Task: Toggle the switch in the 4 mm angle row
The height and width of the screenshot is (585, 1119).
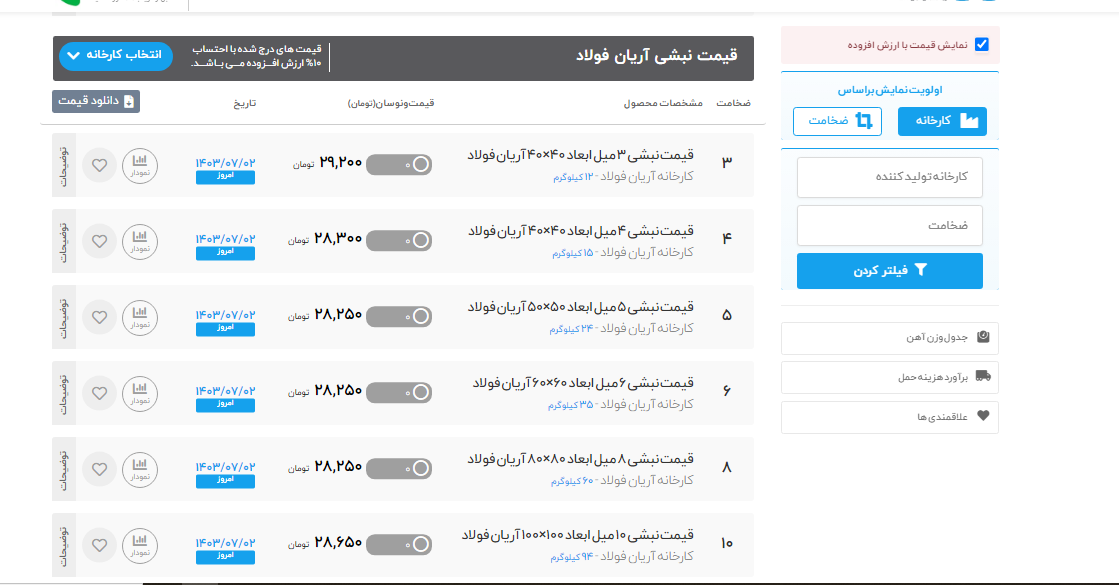Action: pyautogui.click(x=400, y=241)
